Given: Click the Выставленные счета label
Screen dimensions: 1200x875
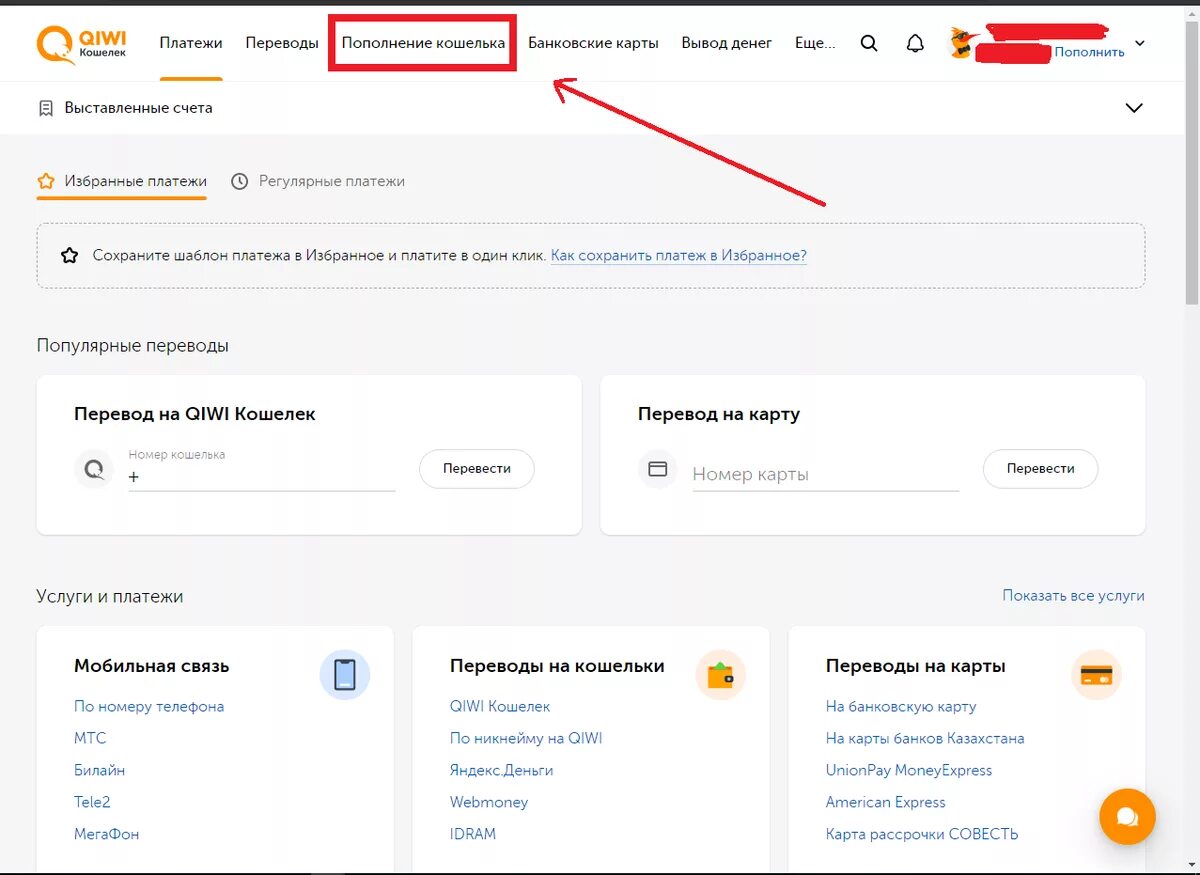Looking at the screenshot, I should click(139, 108).
